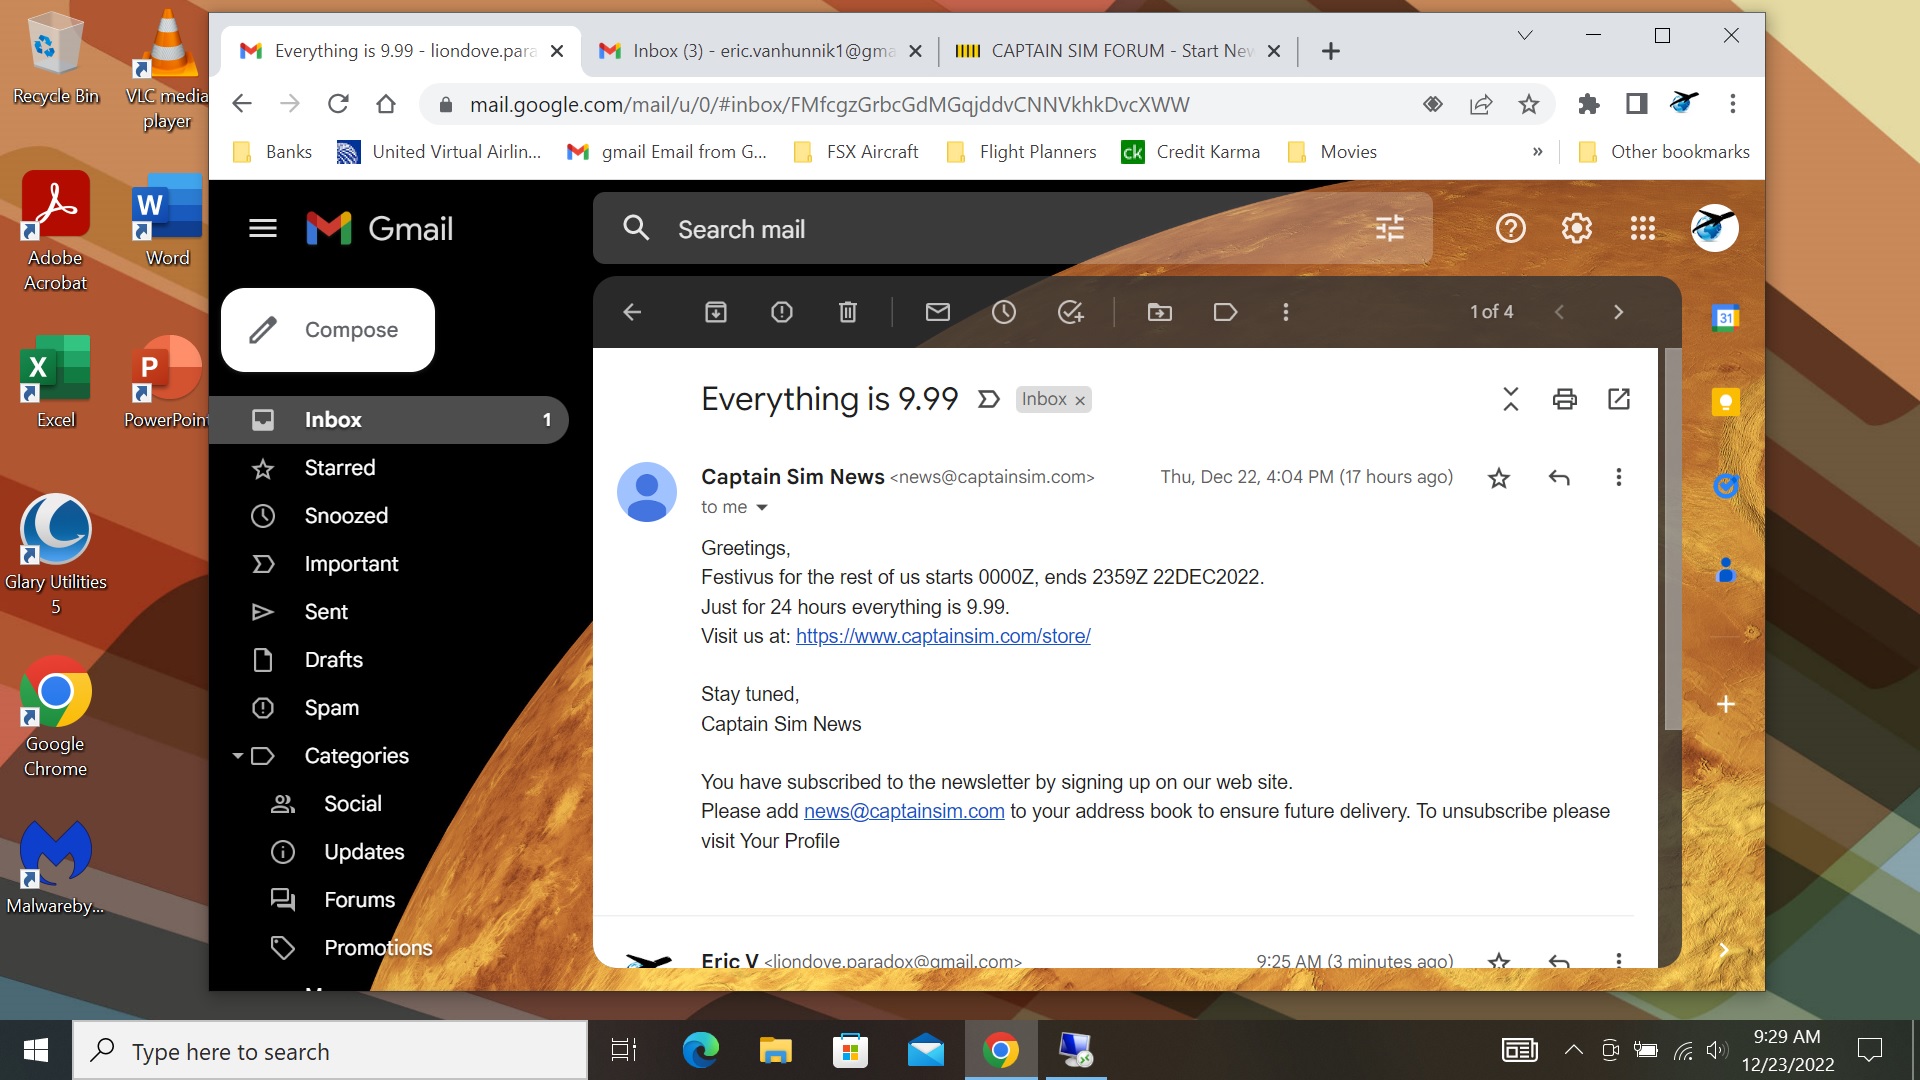Print the conversation with the printer icon
The height and width of the screenshot is (1080, 1920).
[x=1564, y=399]
